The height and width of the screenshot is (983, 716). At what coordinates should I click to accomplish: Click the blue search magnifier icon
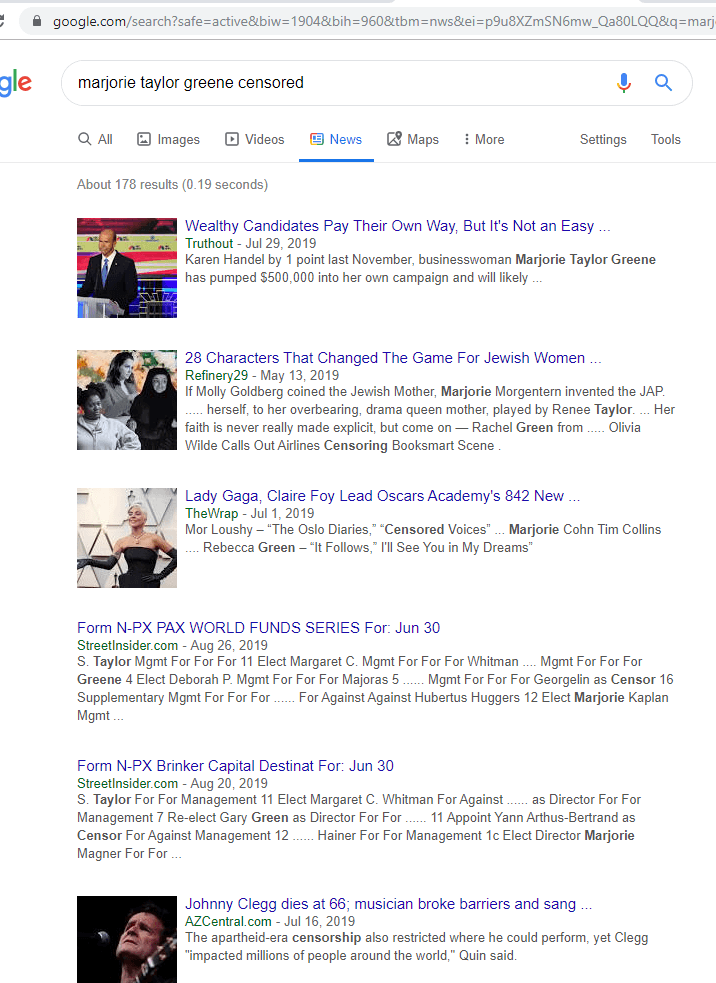[663, 83]
